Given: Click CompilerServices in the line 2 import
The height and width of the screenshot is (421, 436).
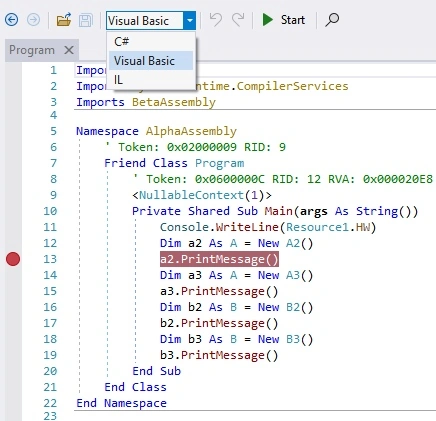Looking at the screenshot, I should [292, 86].
